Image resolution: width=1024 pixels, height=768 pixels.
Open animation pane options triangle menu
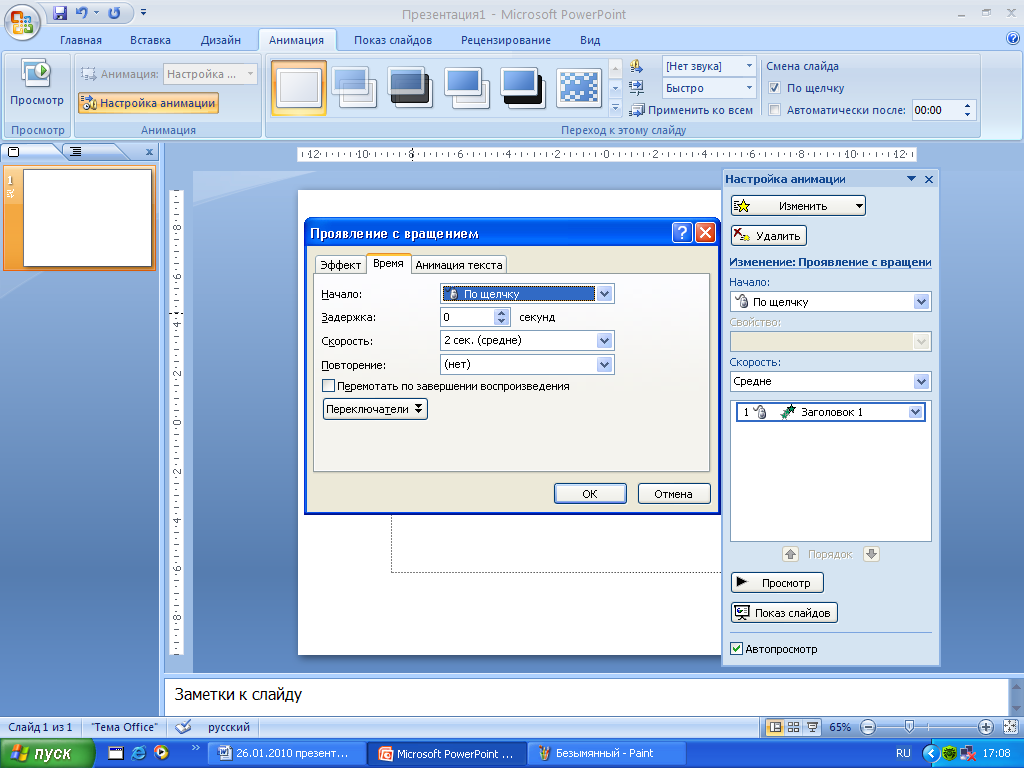911,178
